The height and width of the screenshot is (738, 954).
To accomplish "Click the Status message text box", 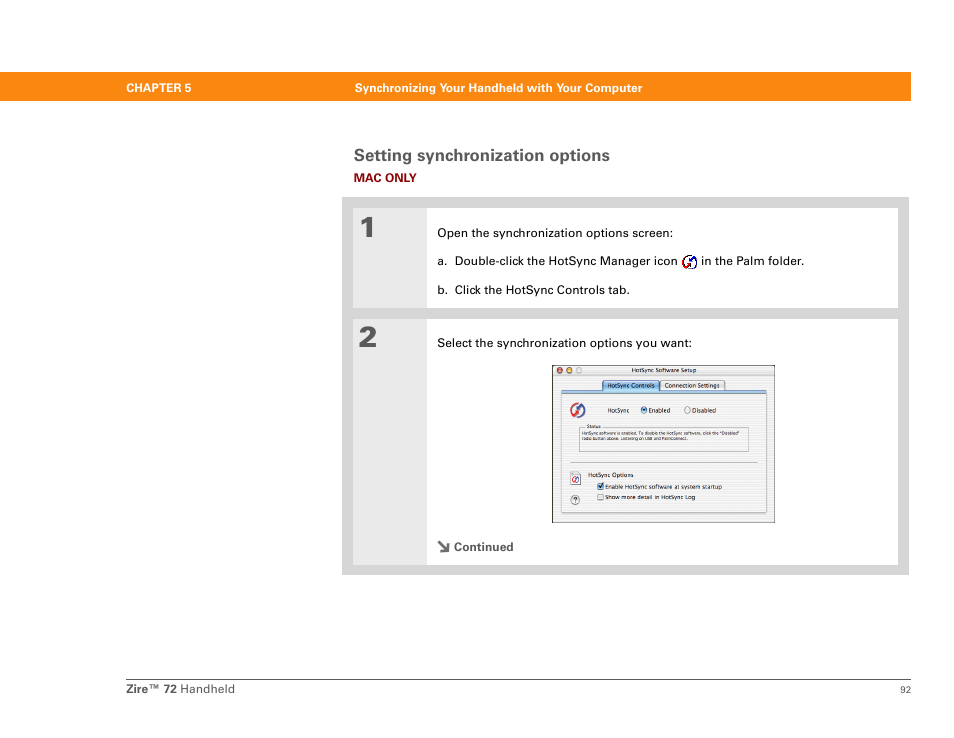I will pos(663,439).
